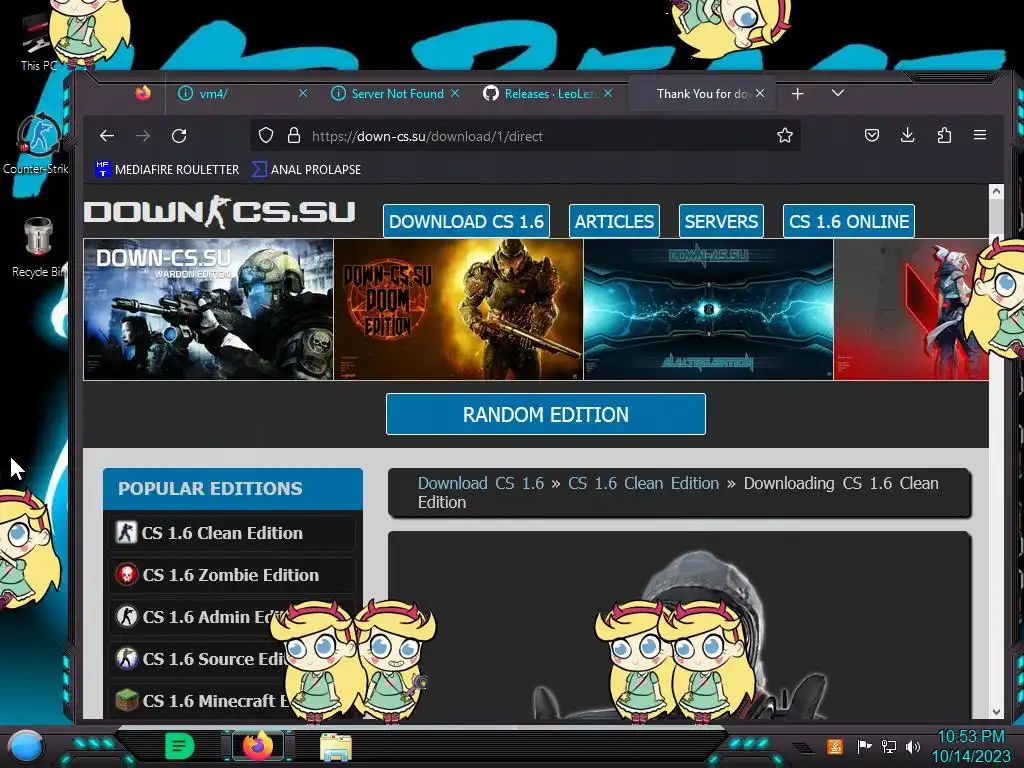Close the Server Not Found tab
Image resolution: width=1024 pixels, height=768 pixels.
(455, 94)
